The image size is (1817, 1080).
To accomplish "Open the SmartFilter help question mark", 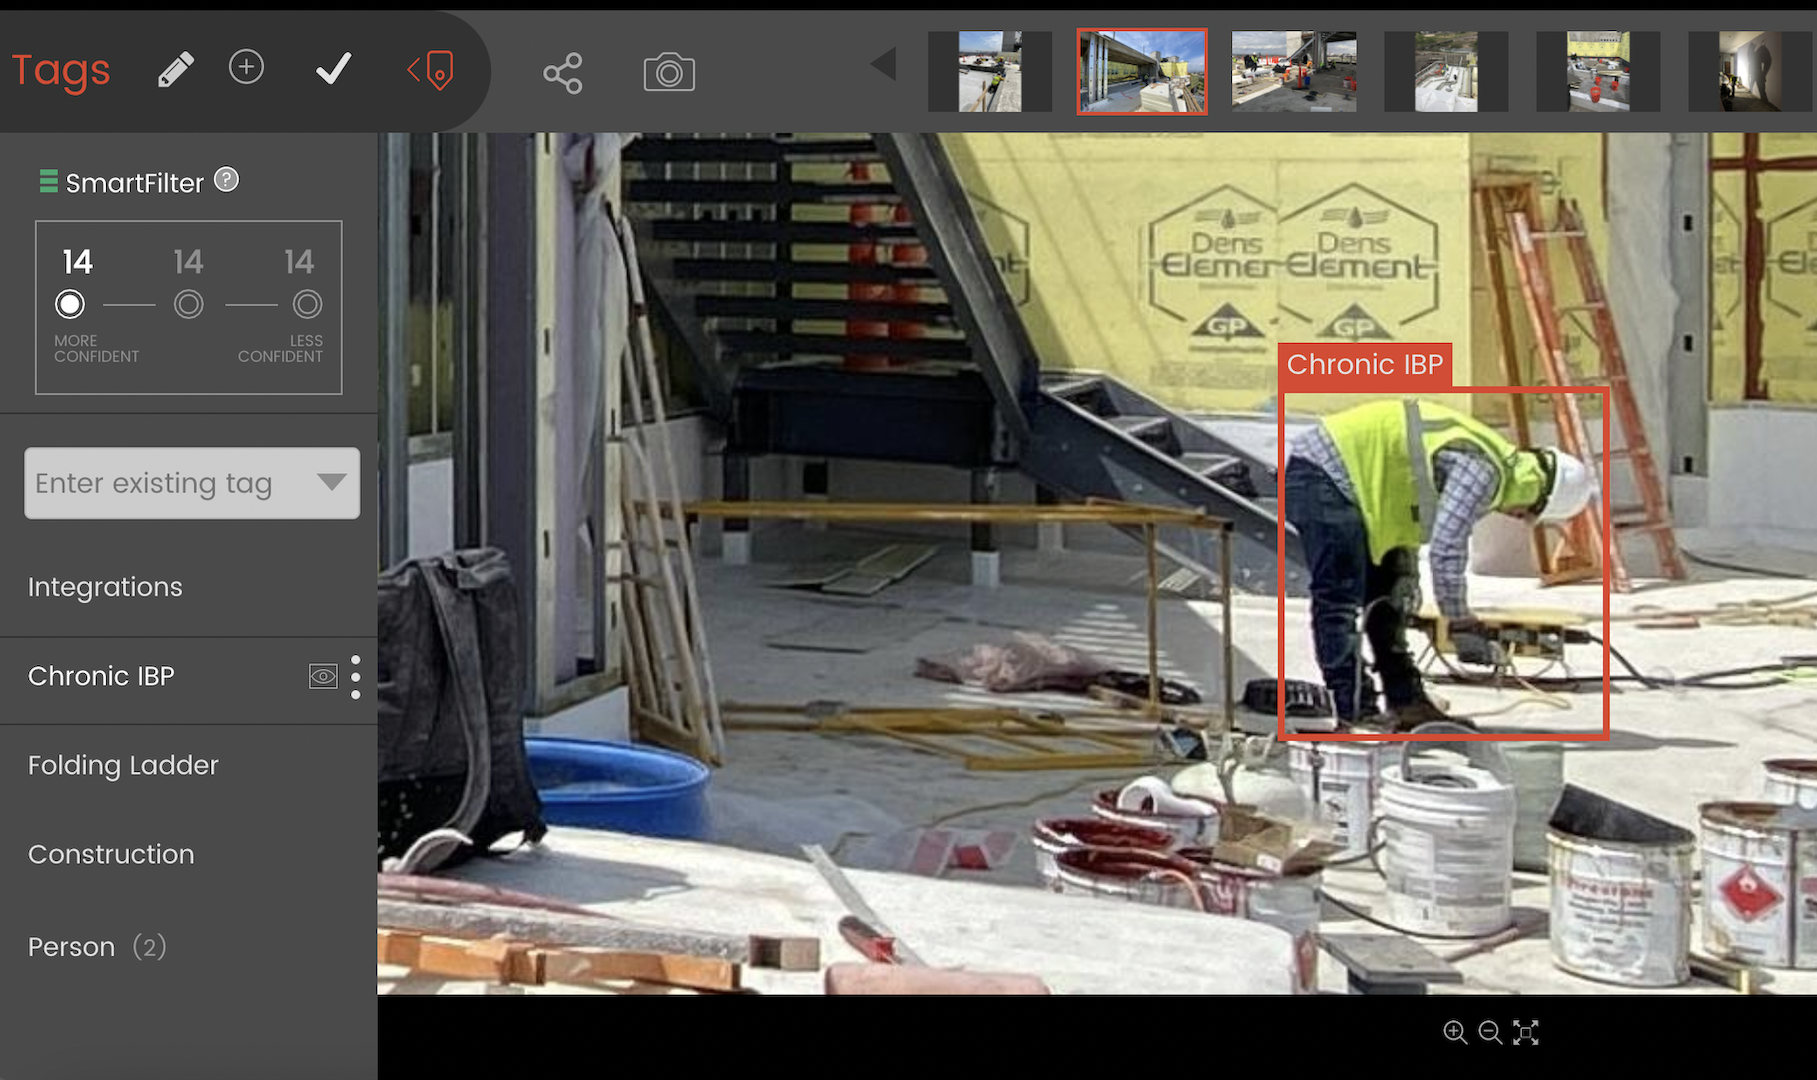I will [227, 180].
